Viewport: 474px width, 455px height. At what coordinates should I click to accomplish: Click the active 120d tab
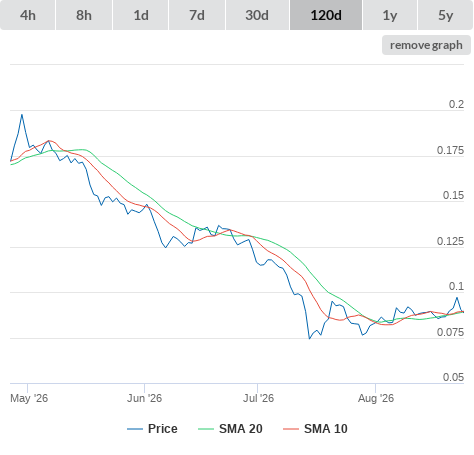click(x=326, y=15)
